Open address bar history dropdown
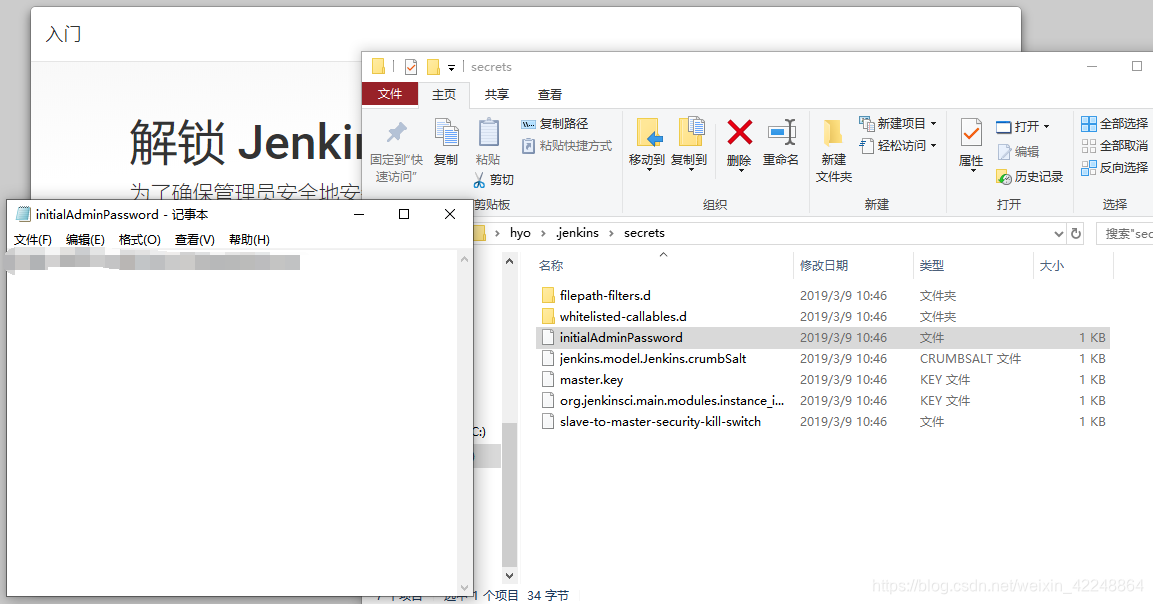The width and height of the screenshot is (1153, 604). tap(1058, 233)
